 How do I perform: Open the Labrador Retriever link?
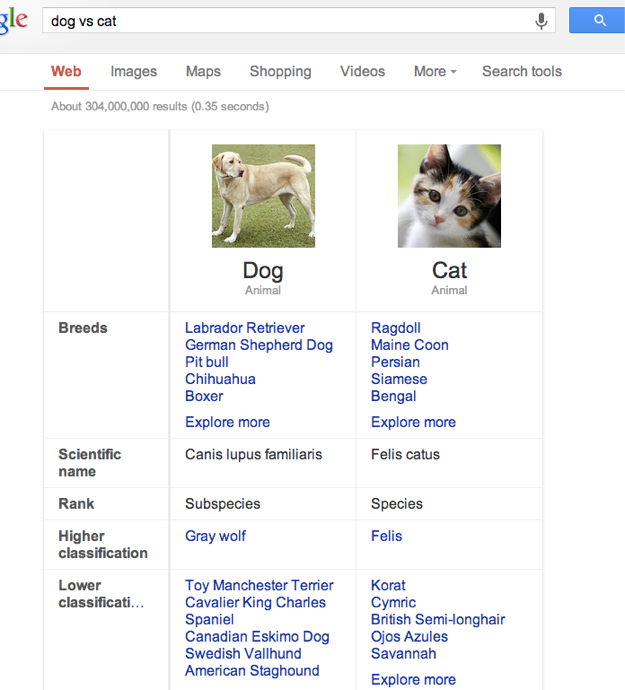245,328
